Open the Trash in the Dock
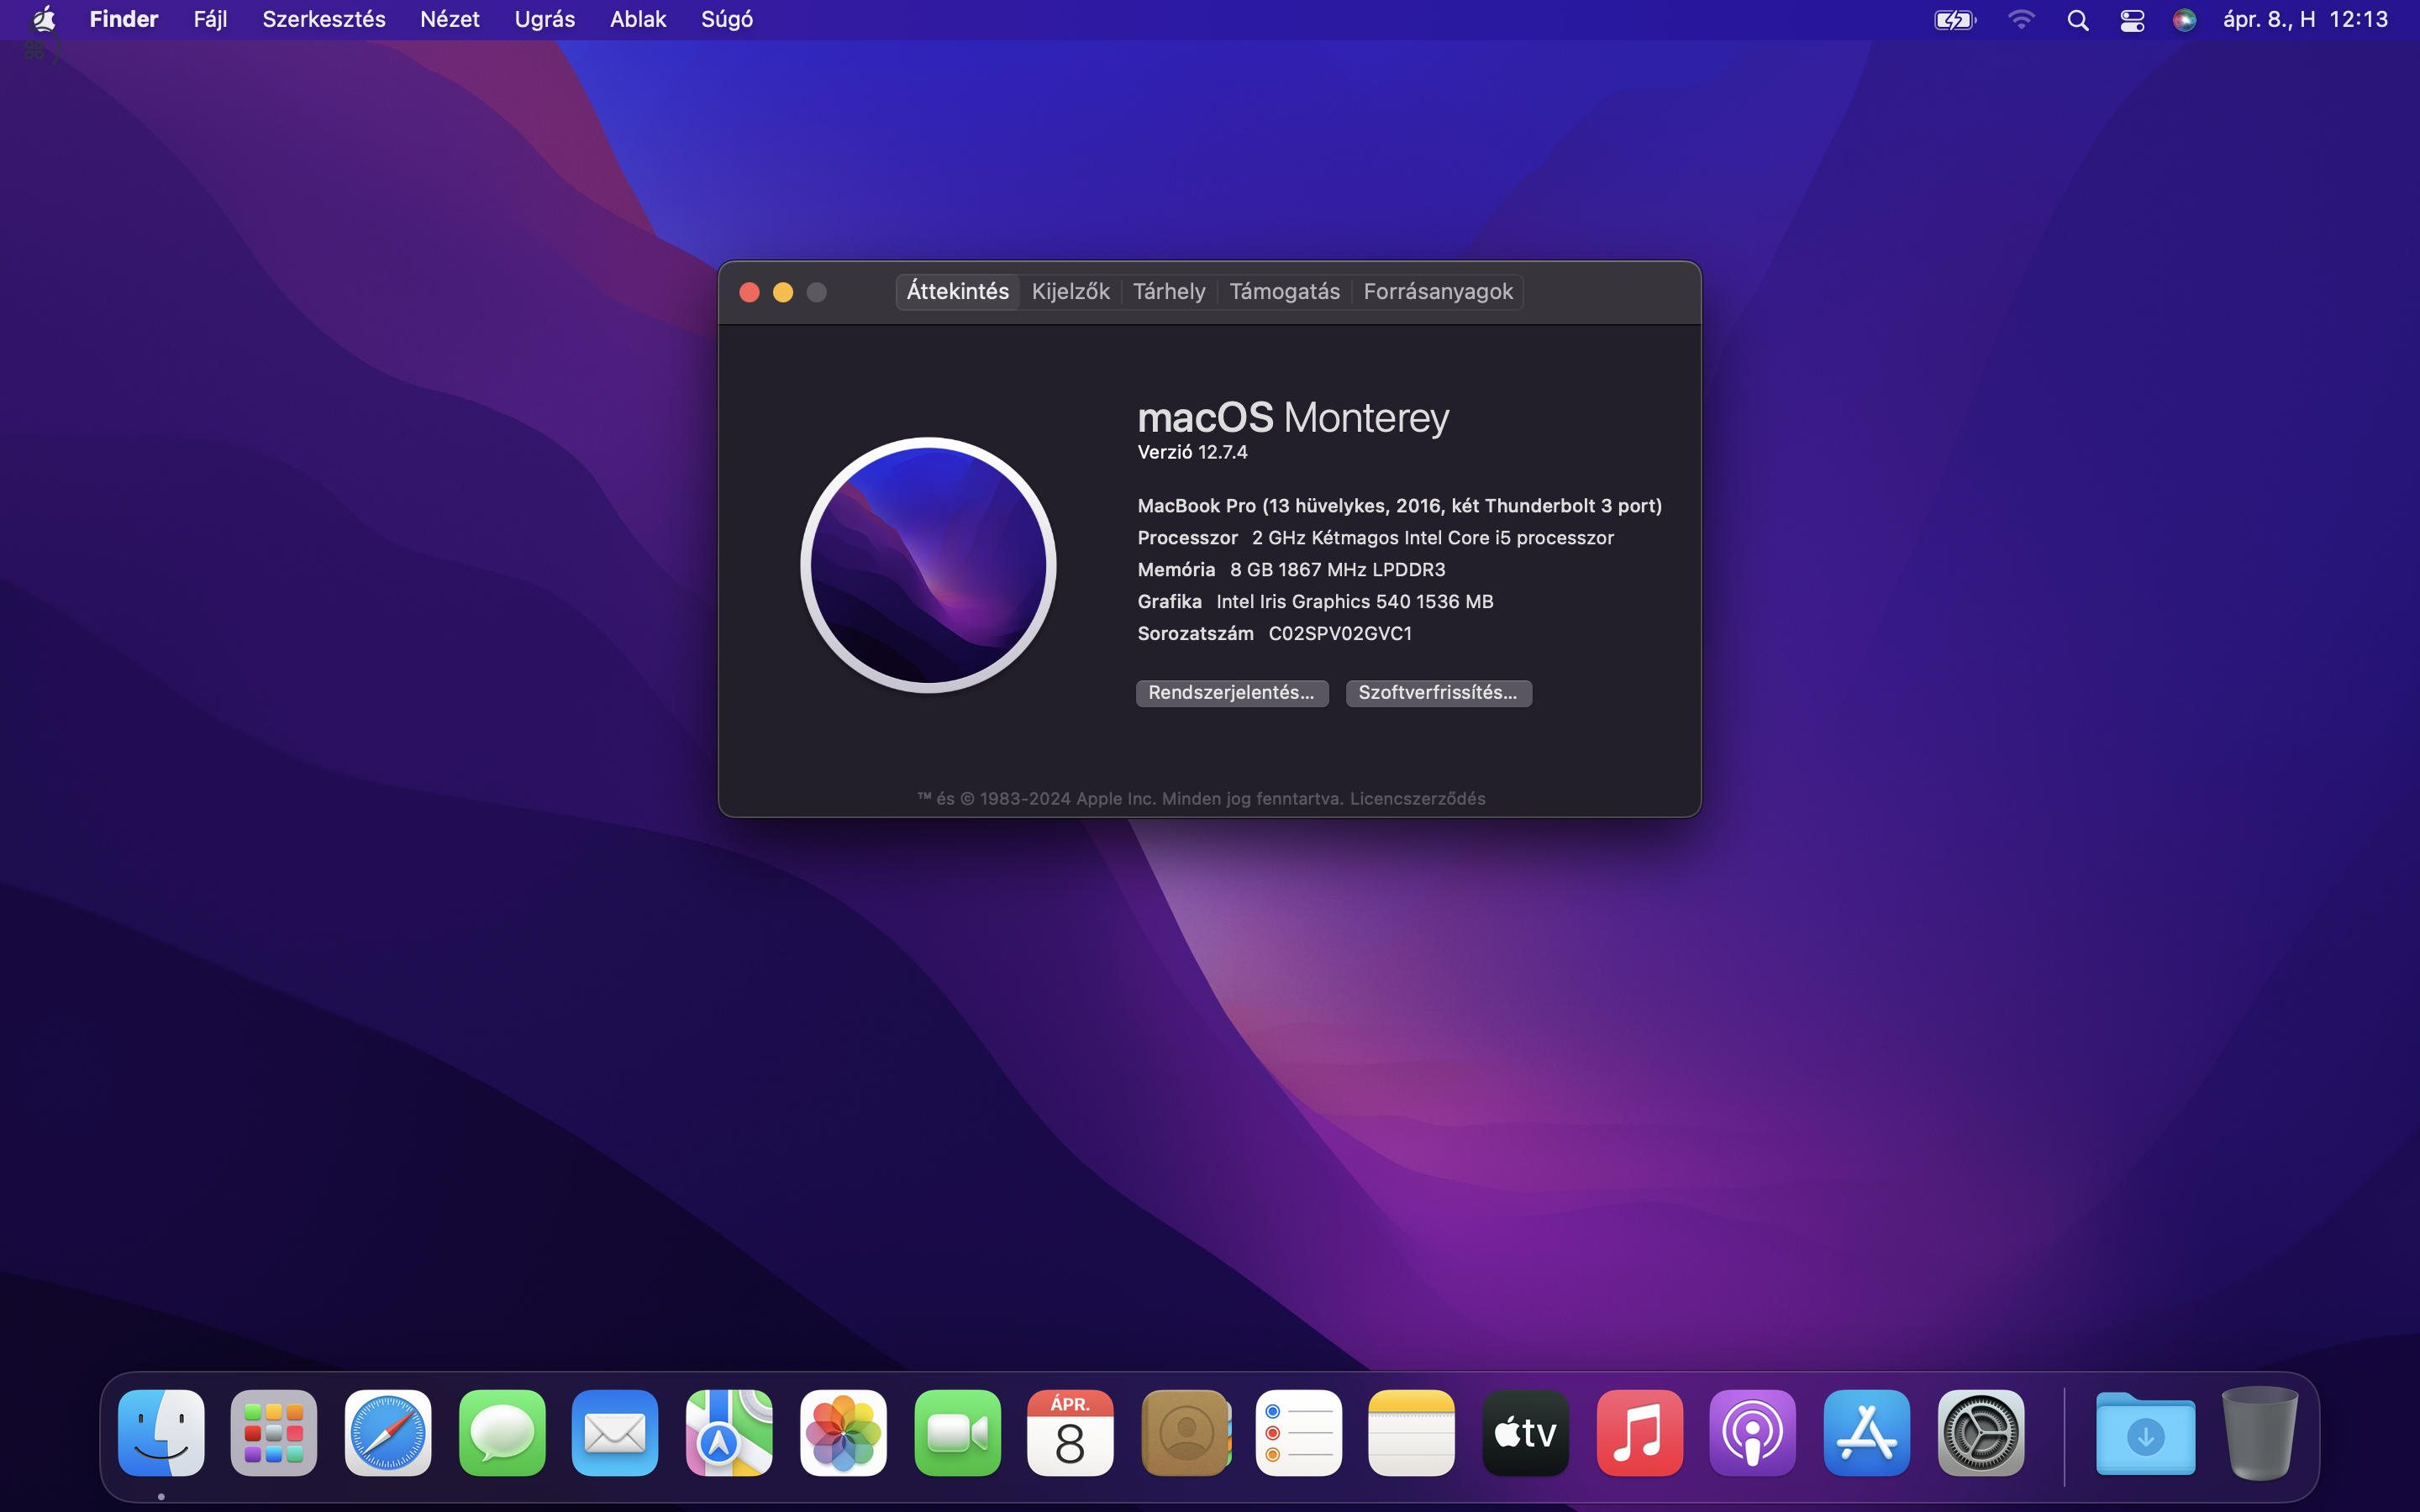 (2259, 1432)
